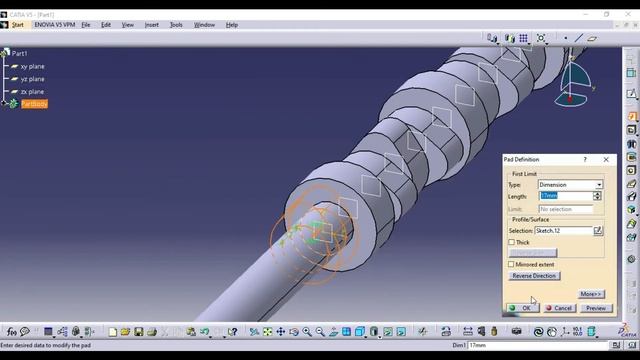This screenshot has width=640, height=360.
Task: Cancel the Pad Definition dialog
Action: coord(560,308)
